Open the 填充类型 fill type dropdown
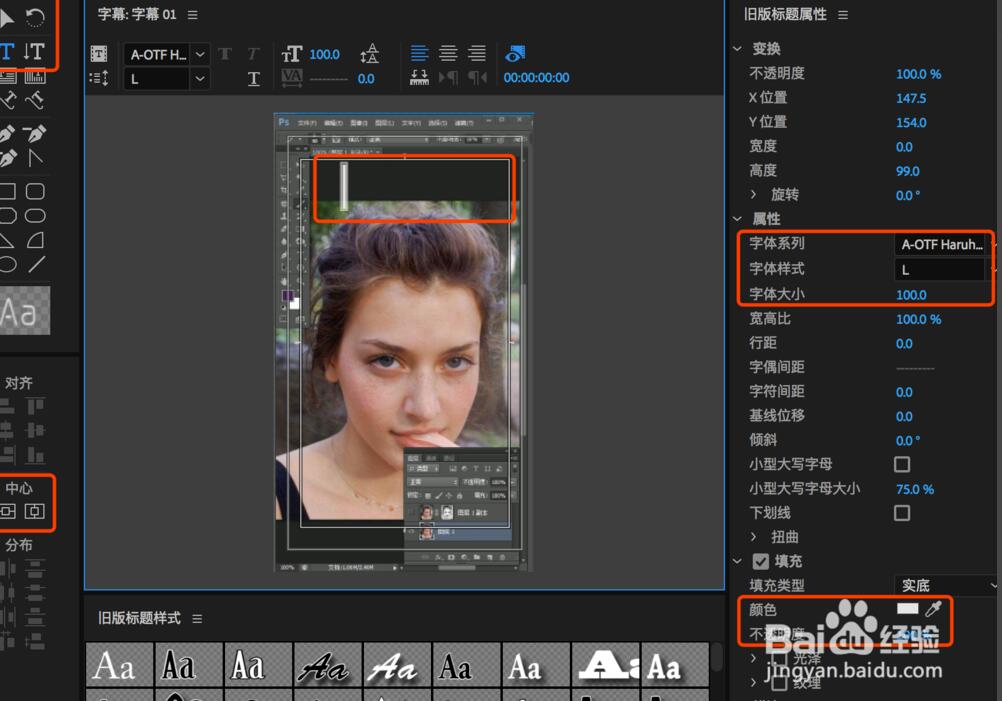 point(945,585)
